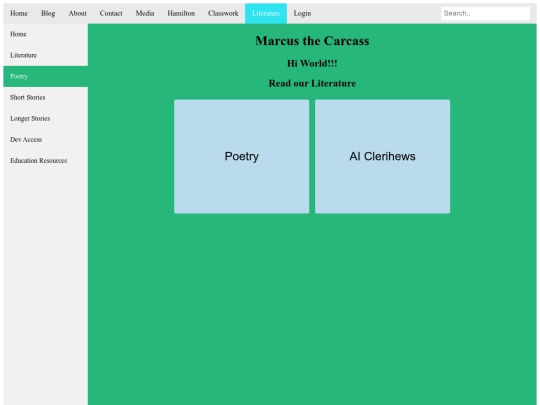This screenshot has height=405, width=540.
Task: Open Short Stories in the sidebar
Action: (x=45, y=97)
